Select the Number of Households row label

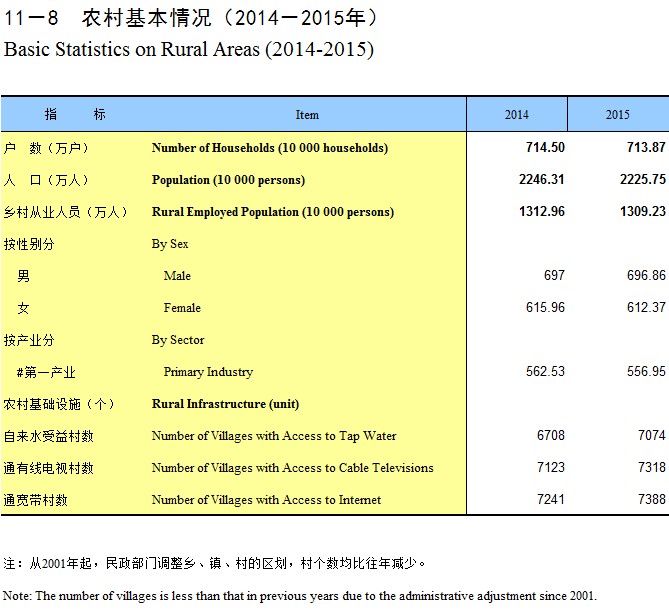coord(269,148)
